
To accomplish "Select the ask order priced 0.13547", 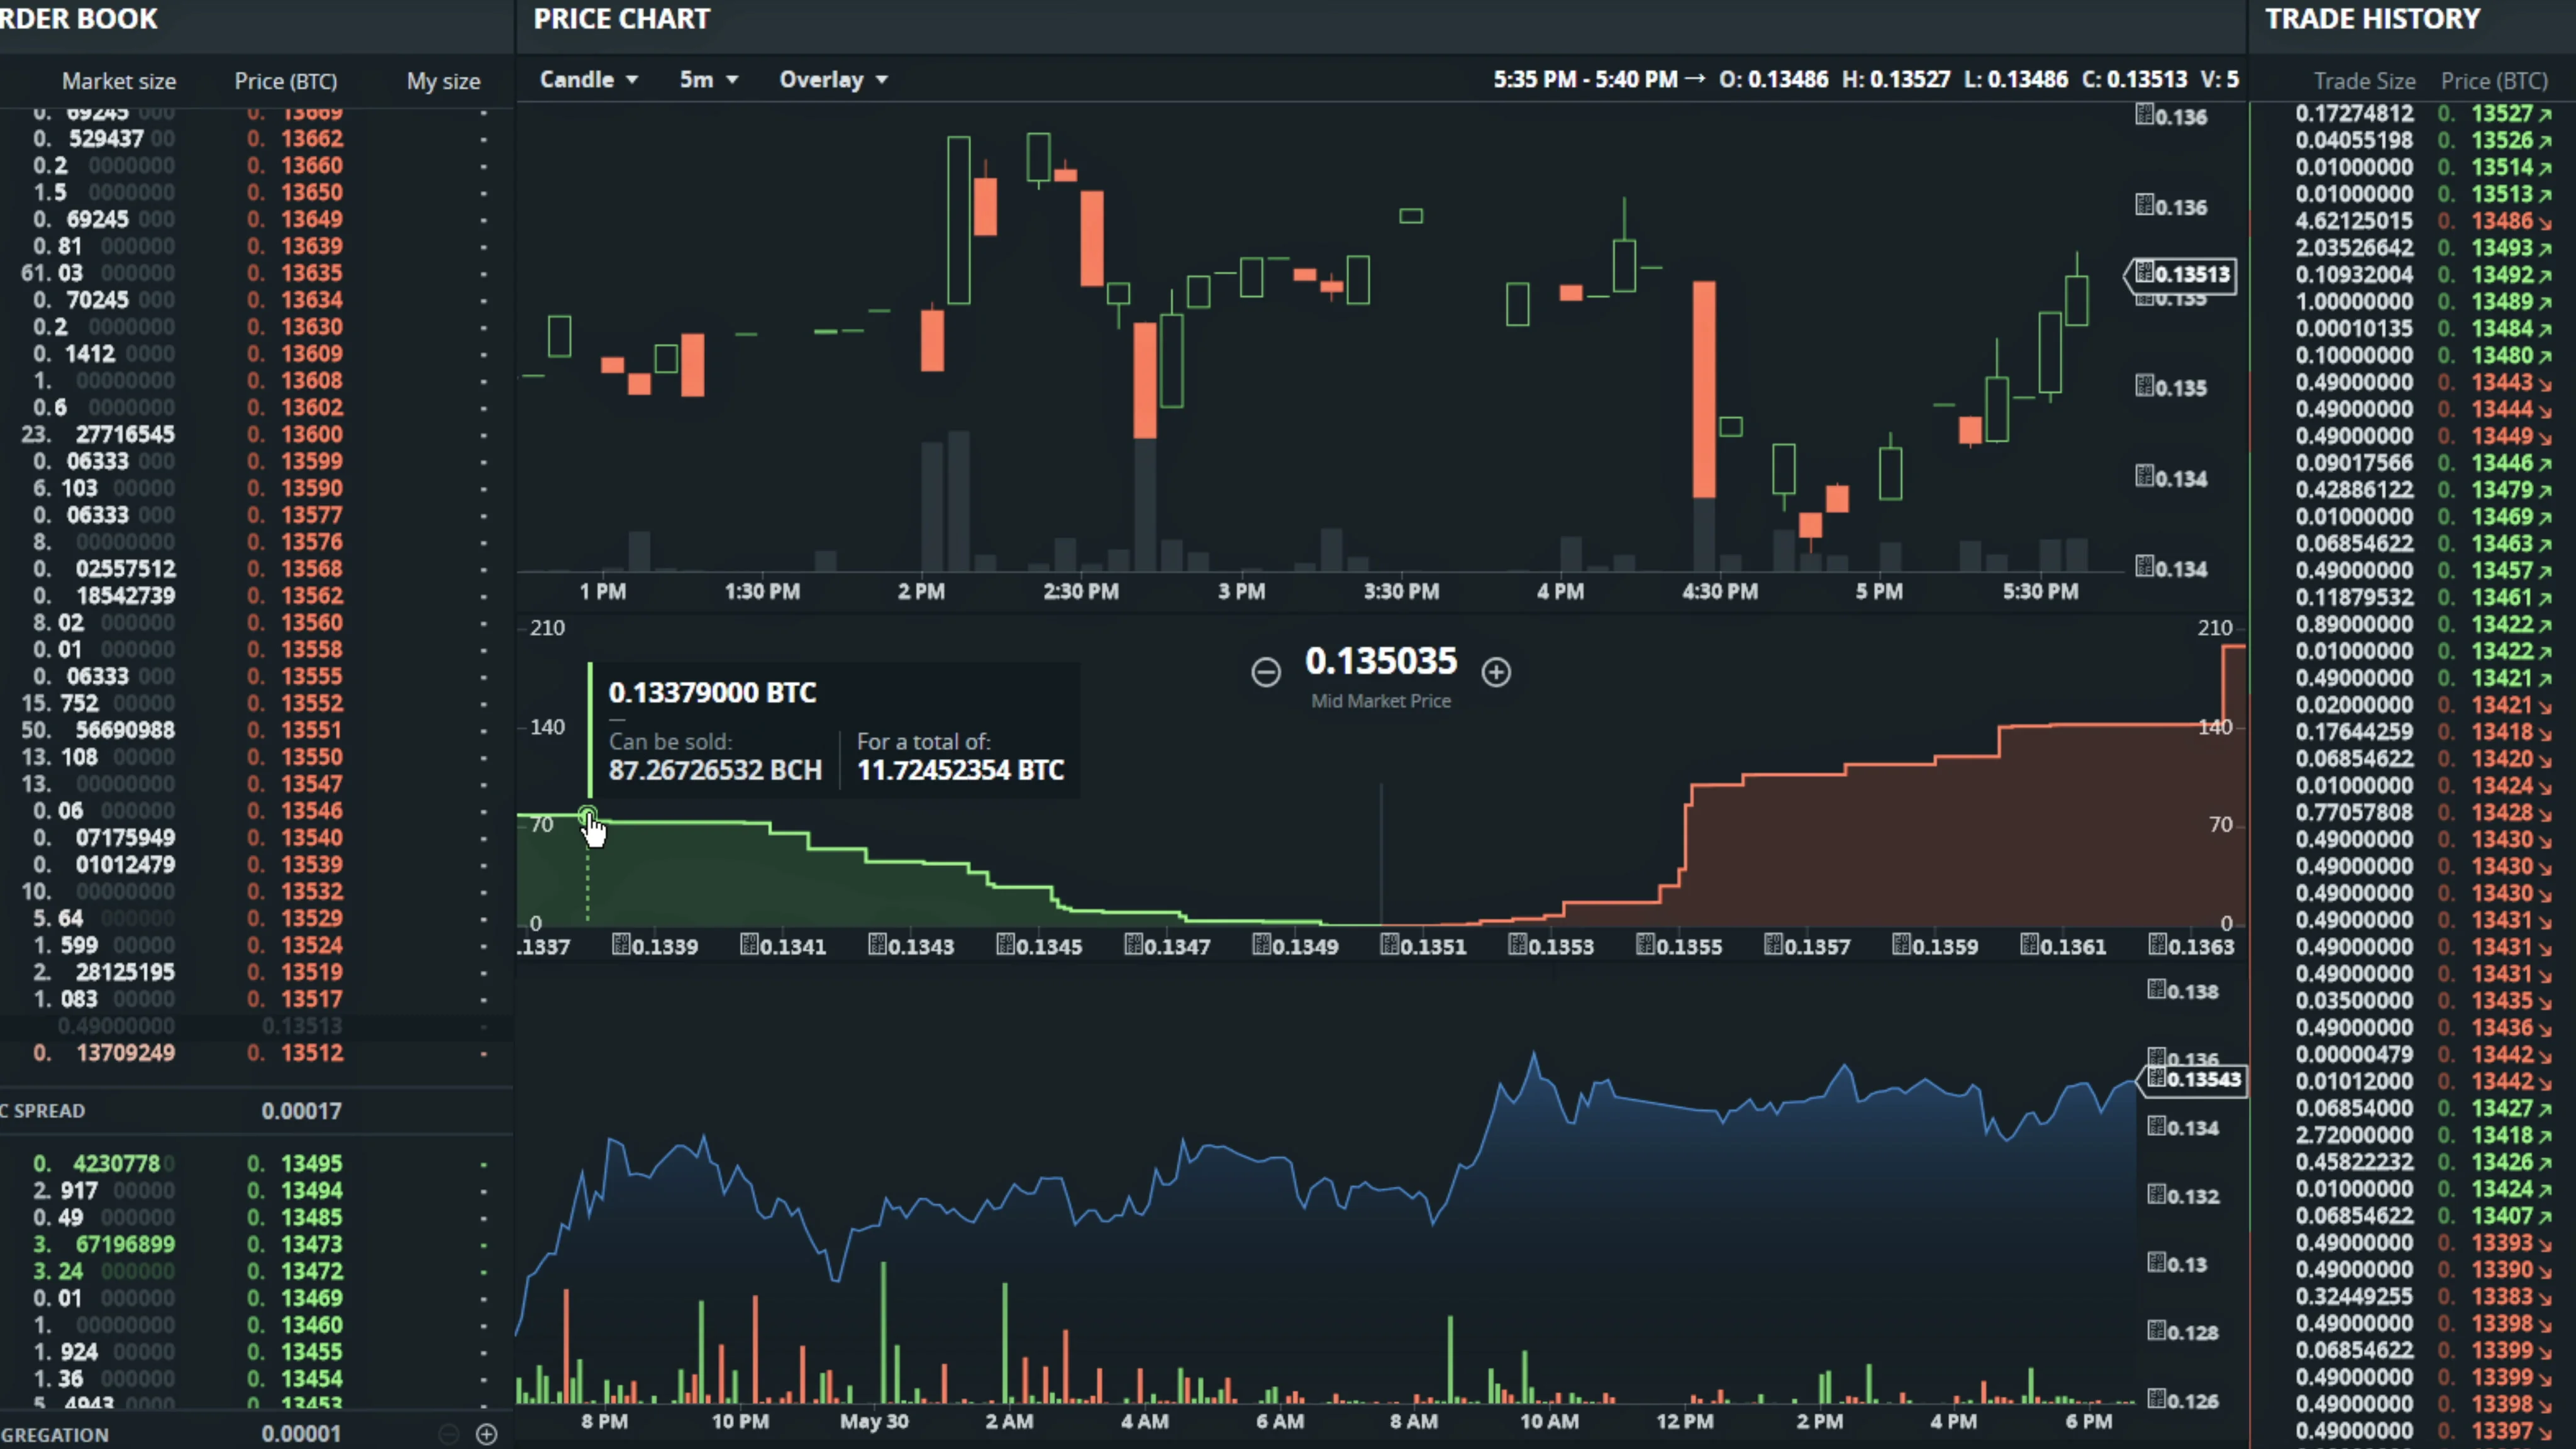I will tap(257, 784).
